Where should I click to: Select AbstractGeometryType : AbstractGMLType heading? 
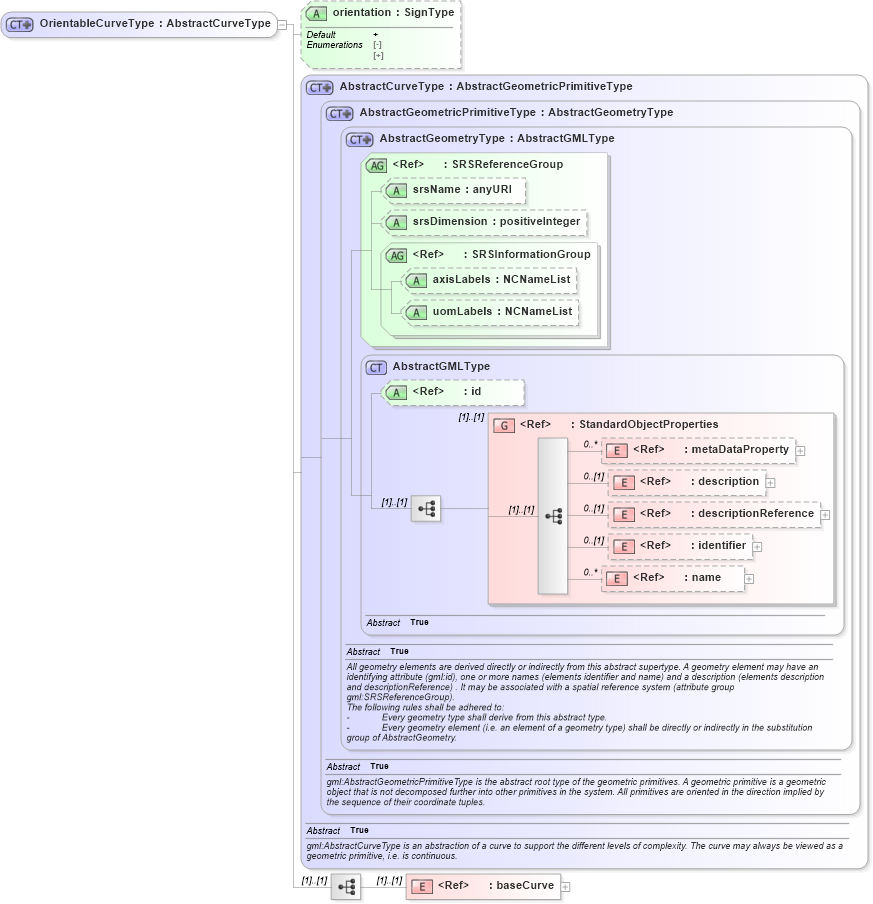(x=497, y=138)
